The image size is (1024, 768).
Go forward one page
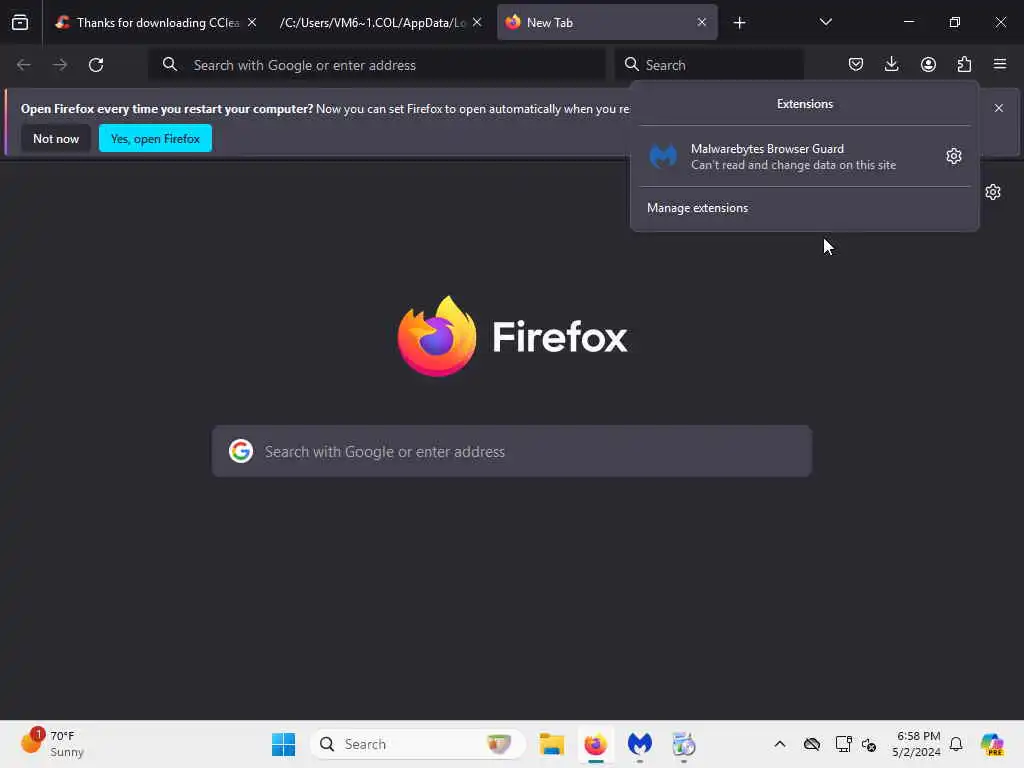60,65
